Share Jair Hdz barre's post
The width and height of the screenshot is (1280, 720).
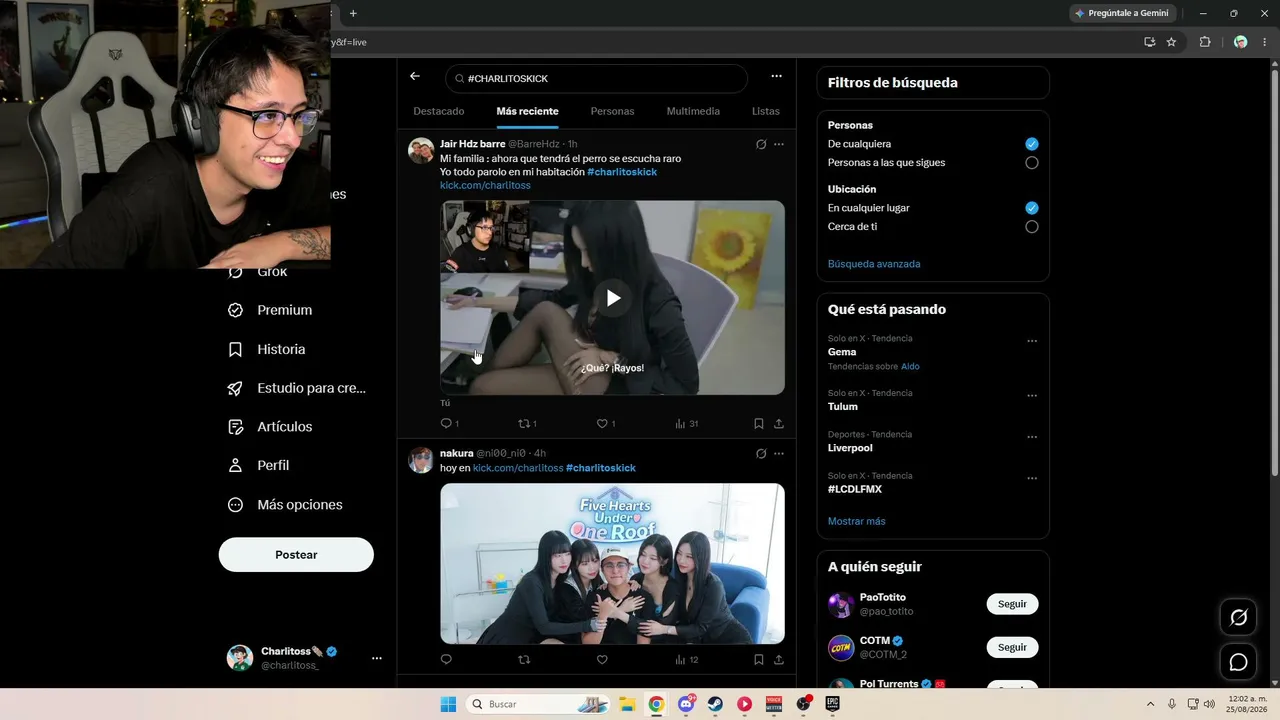(x=779, y=423)
